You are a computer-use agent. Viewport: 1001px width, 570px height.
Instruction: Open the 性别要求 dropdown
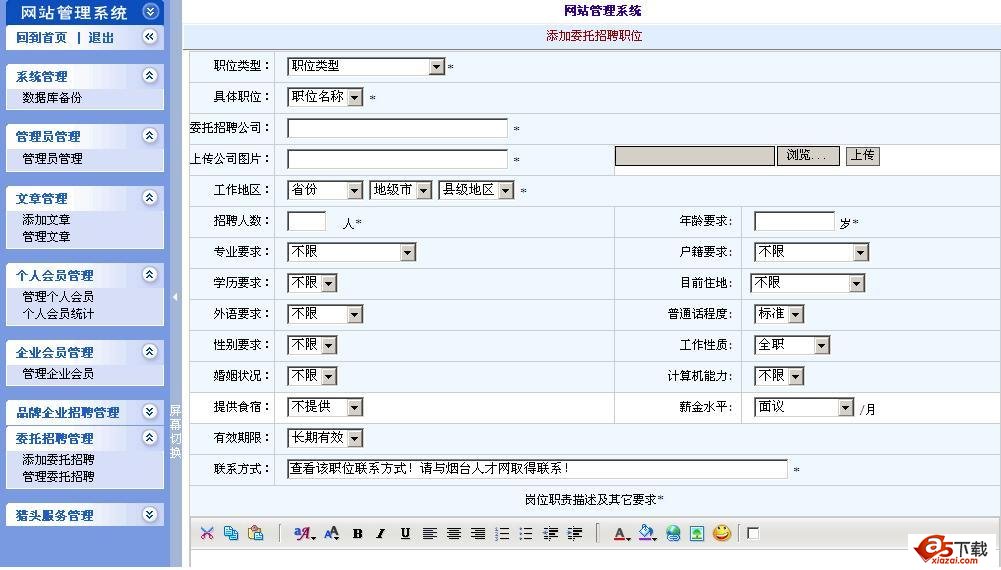pos(312,345)
